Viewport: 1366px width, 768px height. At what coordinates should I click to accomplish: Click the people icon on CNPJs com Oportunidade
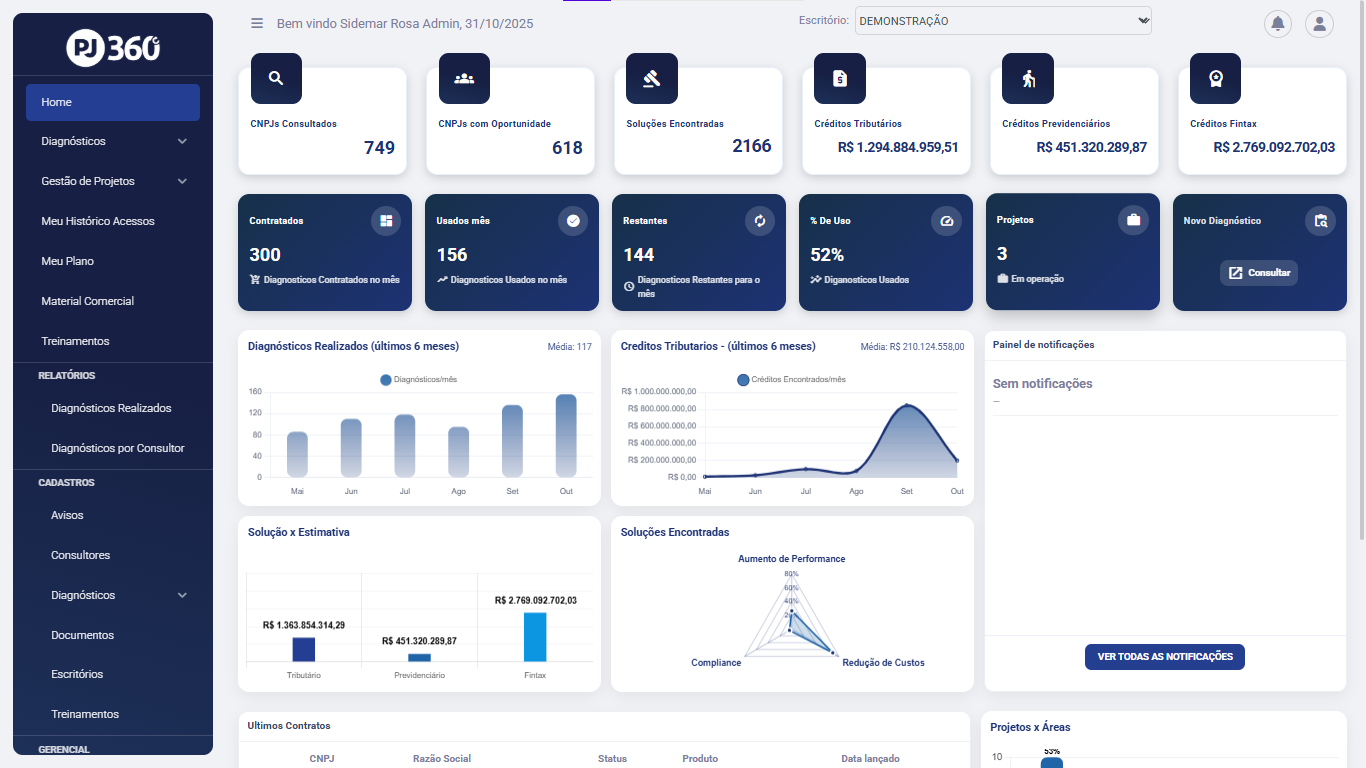pos(464,78)
